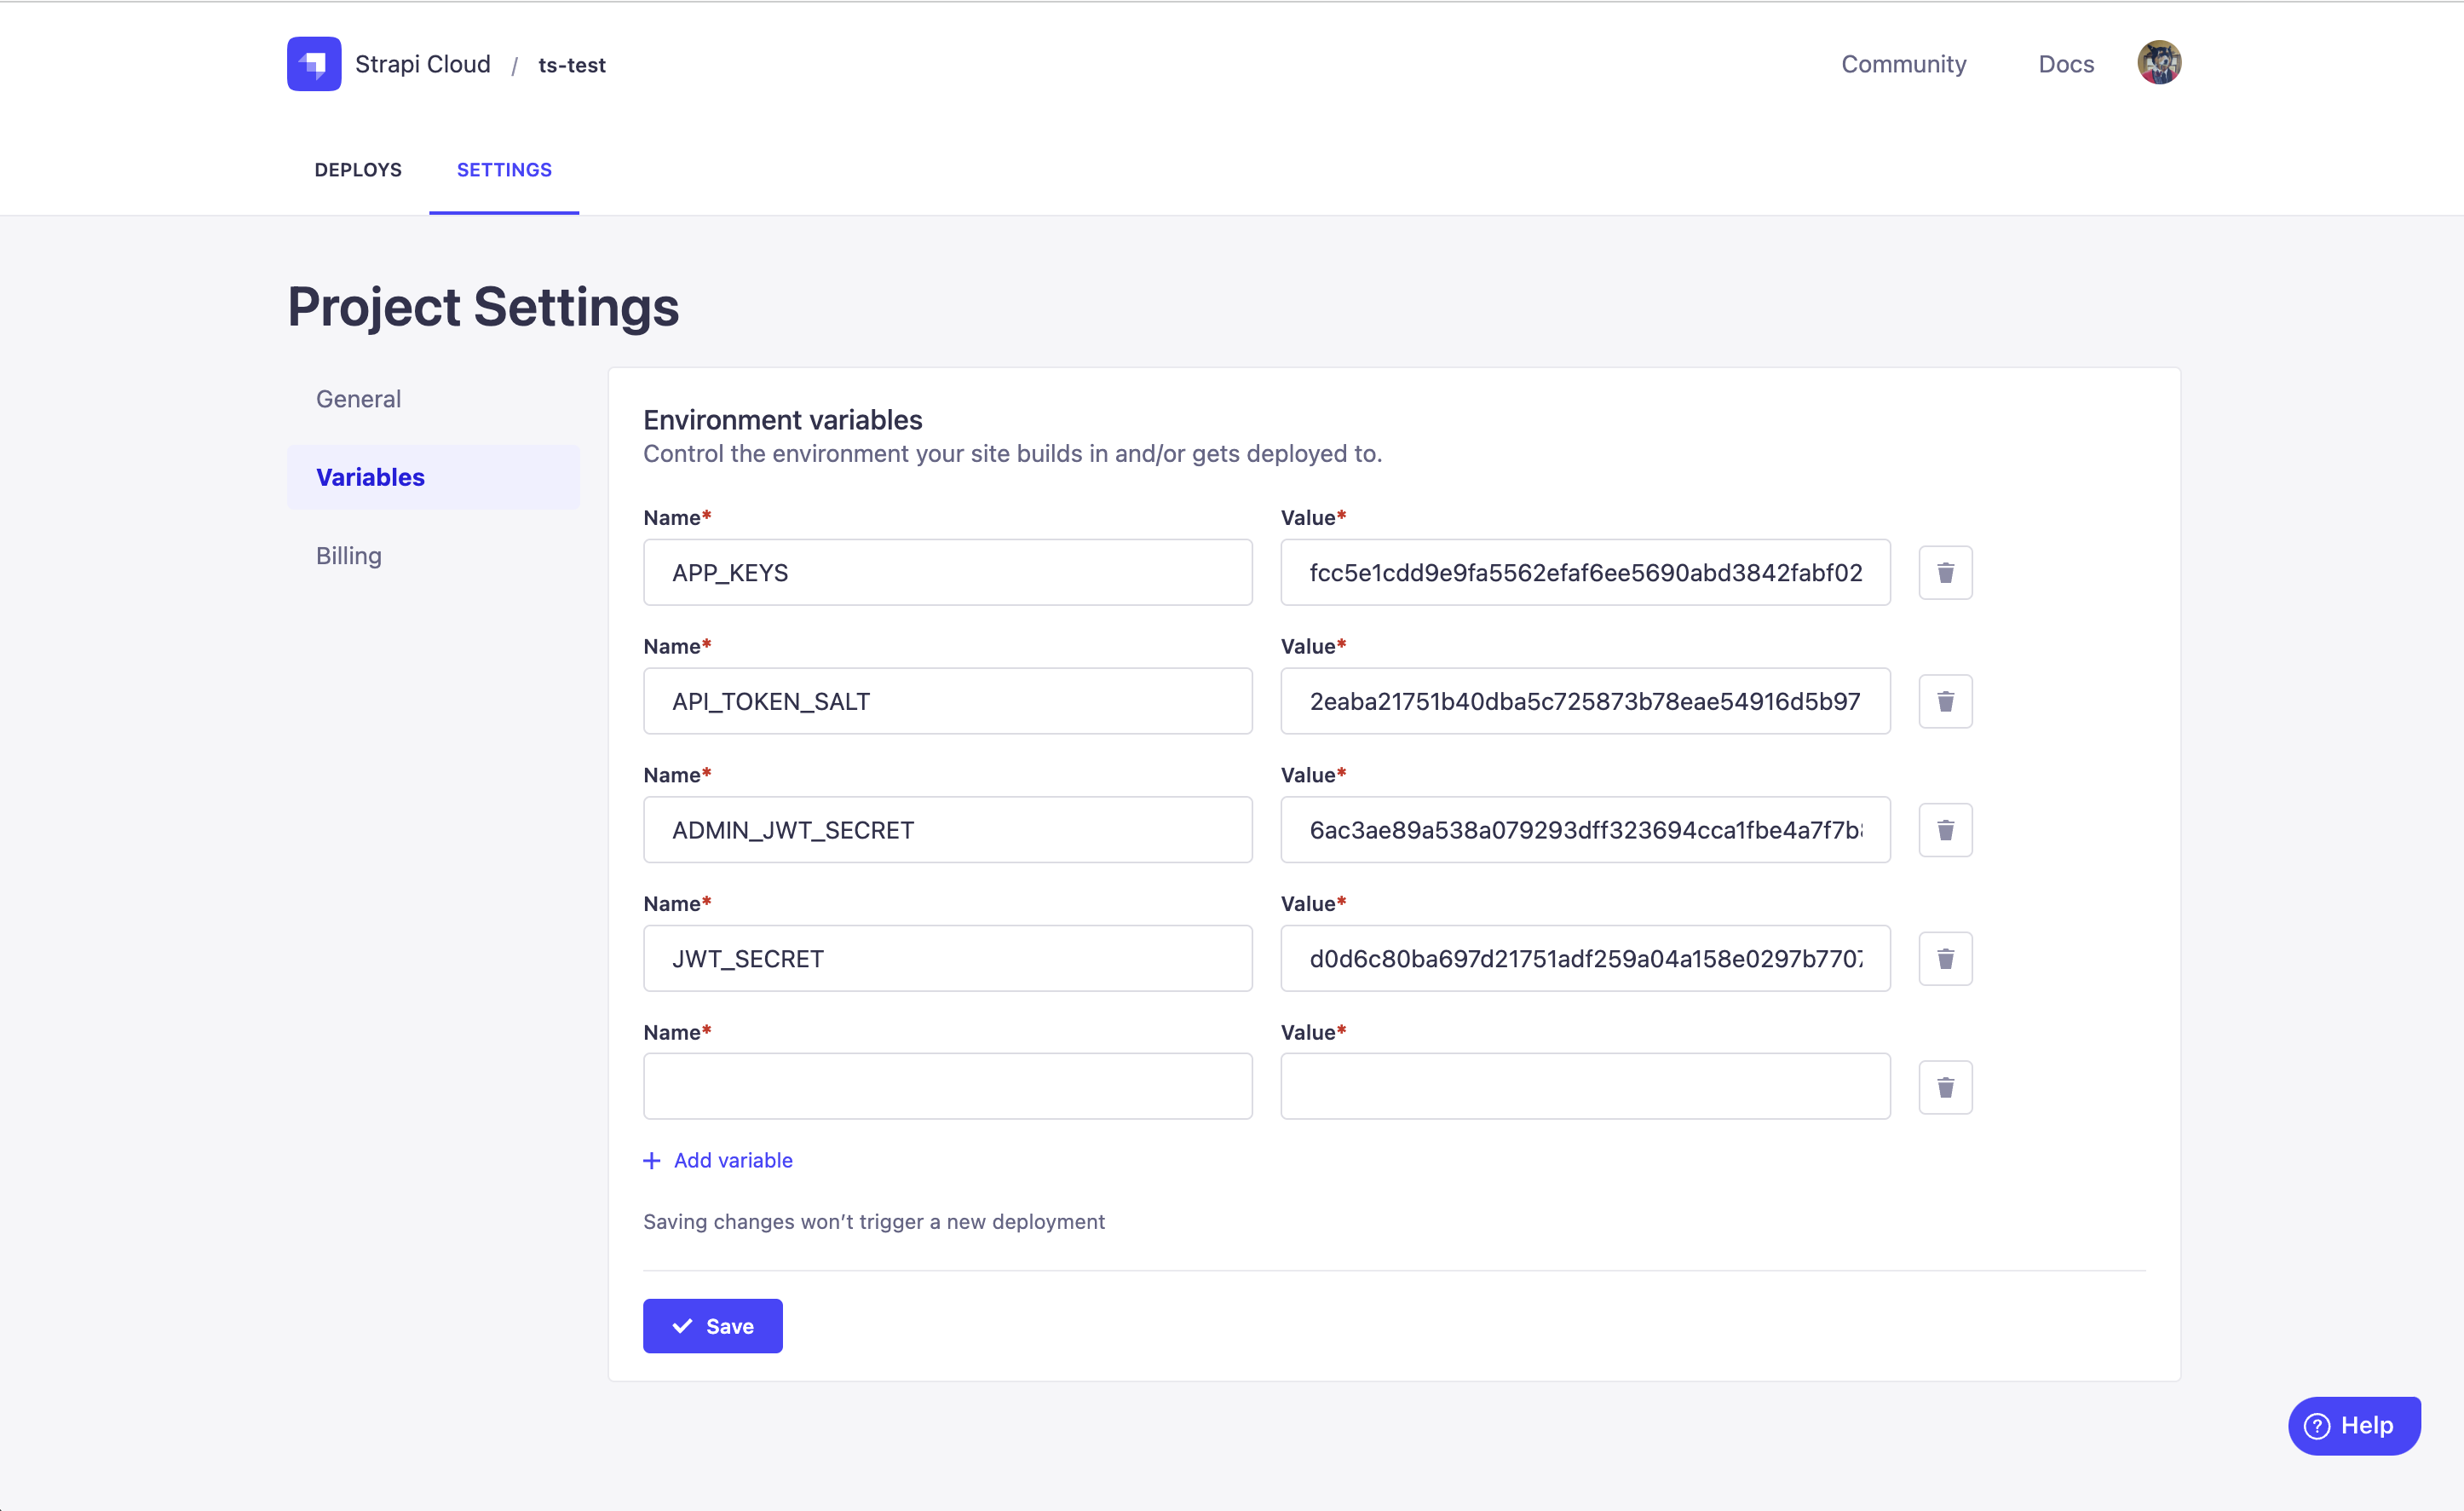Select Variables in the settings sidebar

pyautogui.click(x=371, y=477)
